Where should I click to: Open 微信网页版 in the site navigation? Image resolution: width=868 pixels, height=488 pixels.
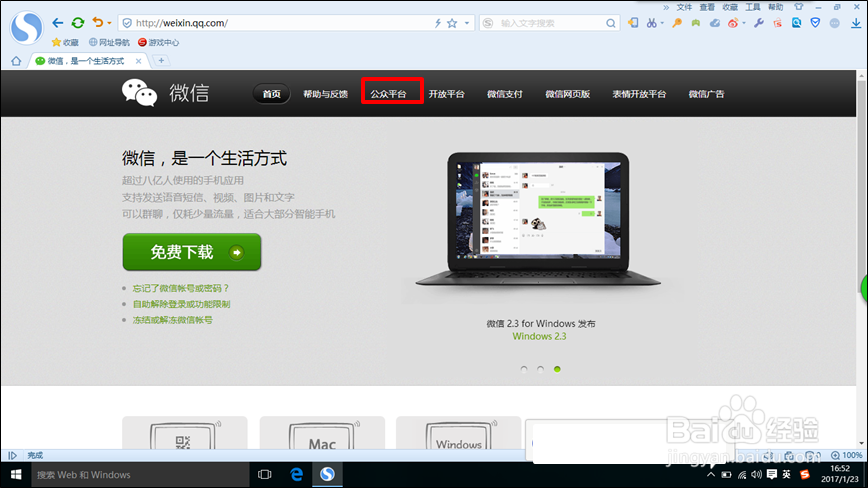click(x=567, y=94)
